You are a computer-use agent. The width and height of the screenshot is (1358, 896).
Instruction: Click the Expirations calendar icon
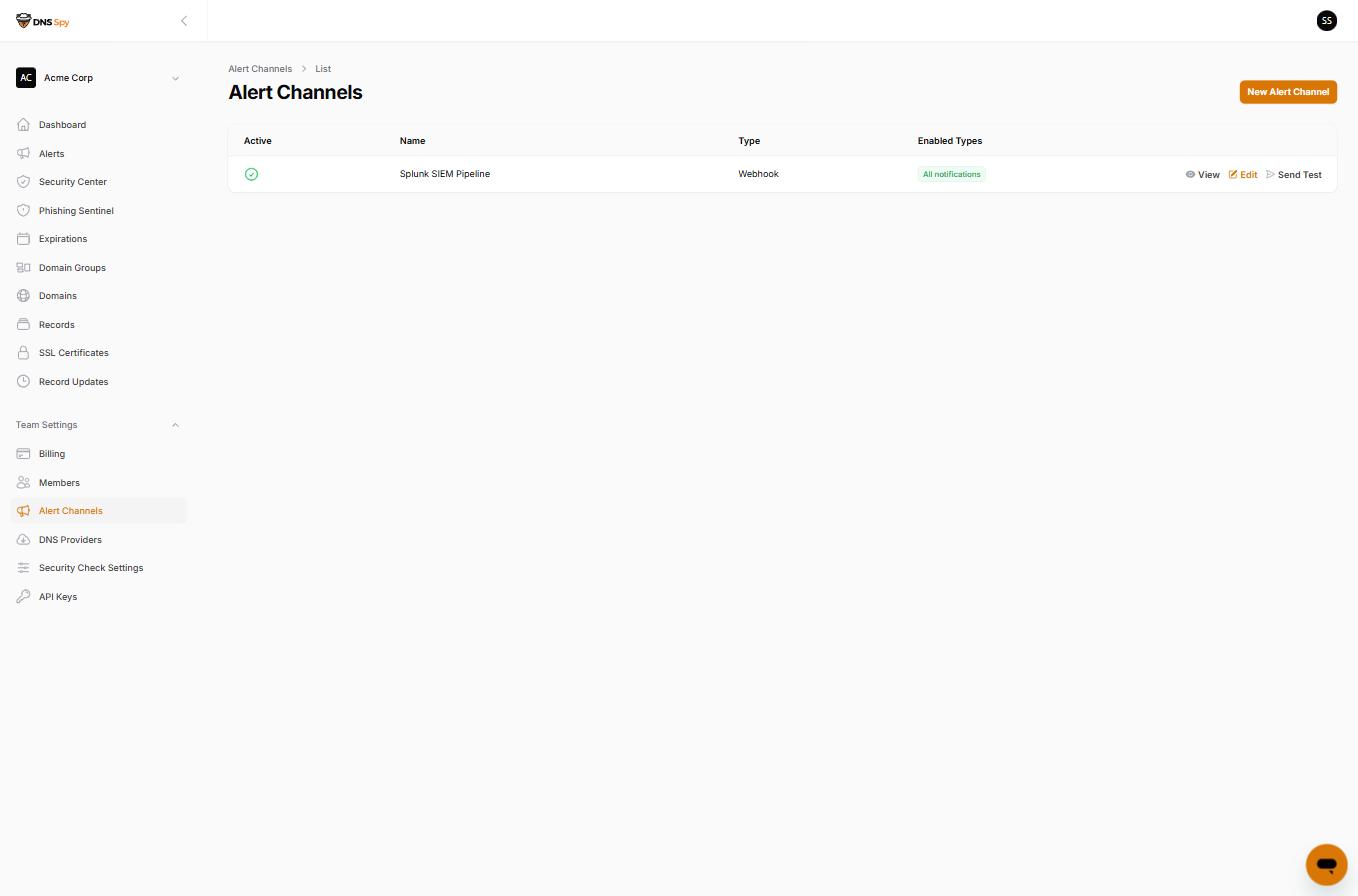[23, 239]
